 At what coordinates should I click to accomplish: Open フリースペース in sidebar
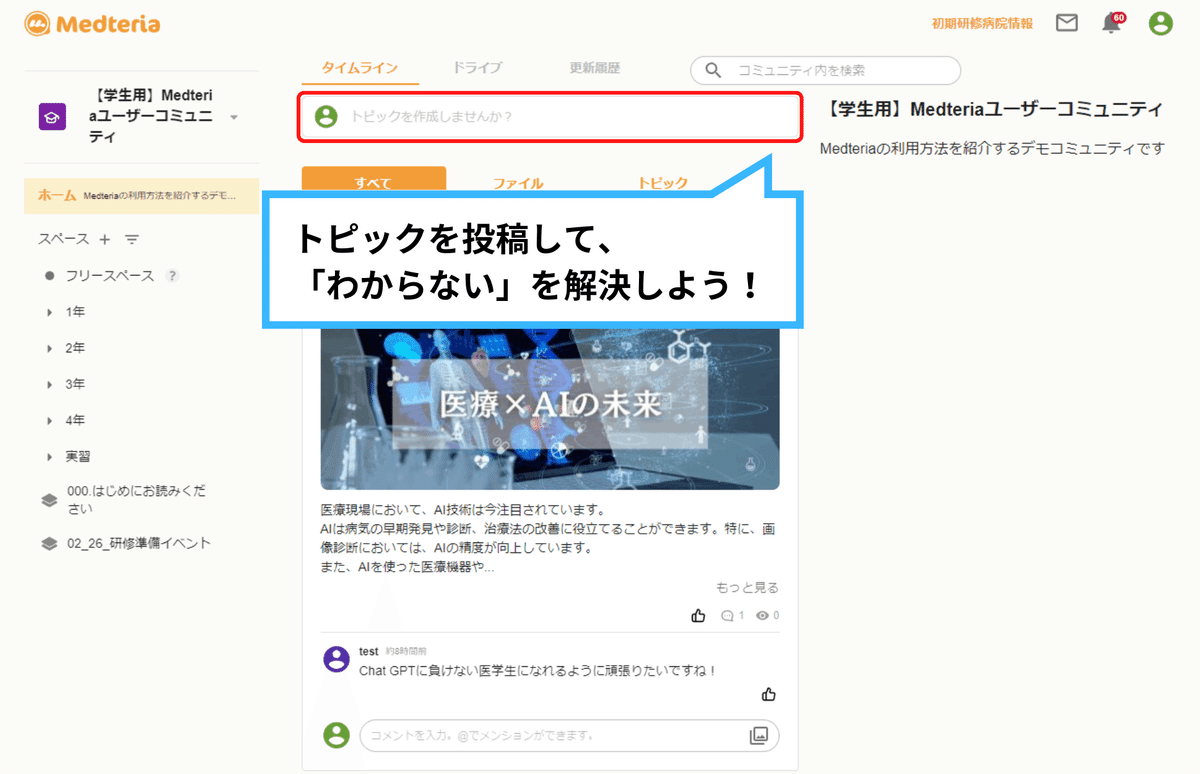110,275
